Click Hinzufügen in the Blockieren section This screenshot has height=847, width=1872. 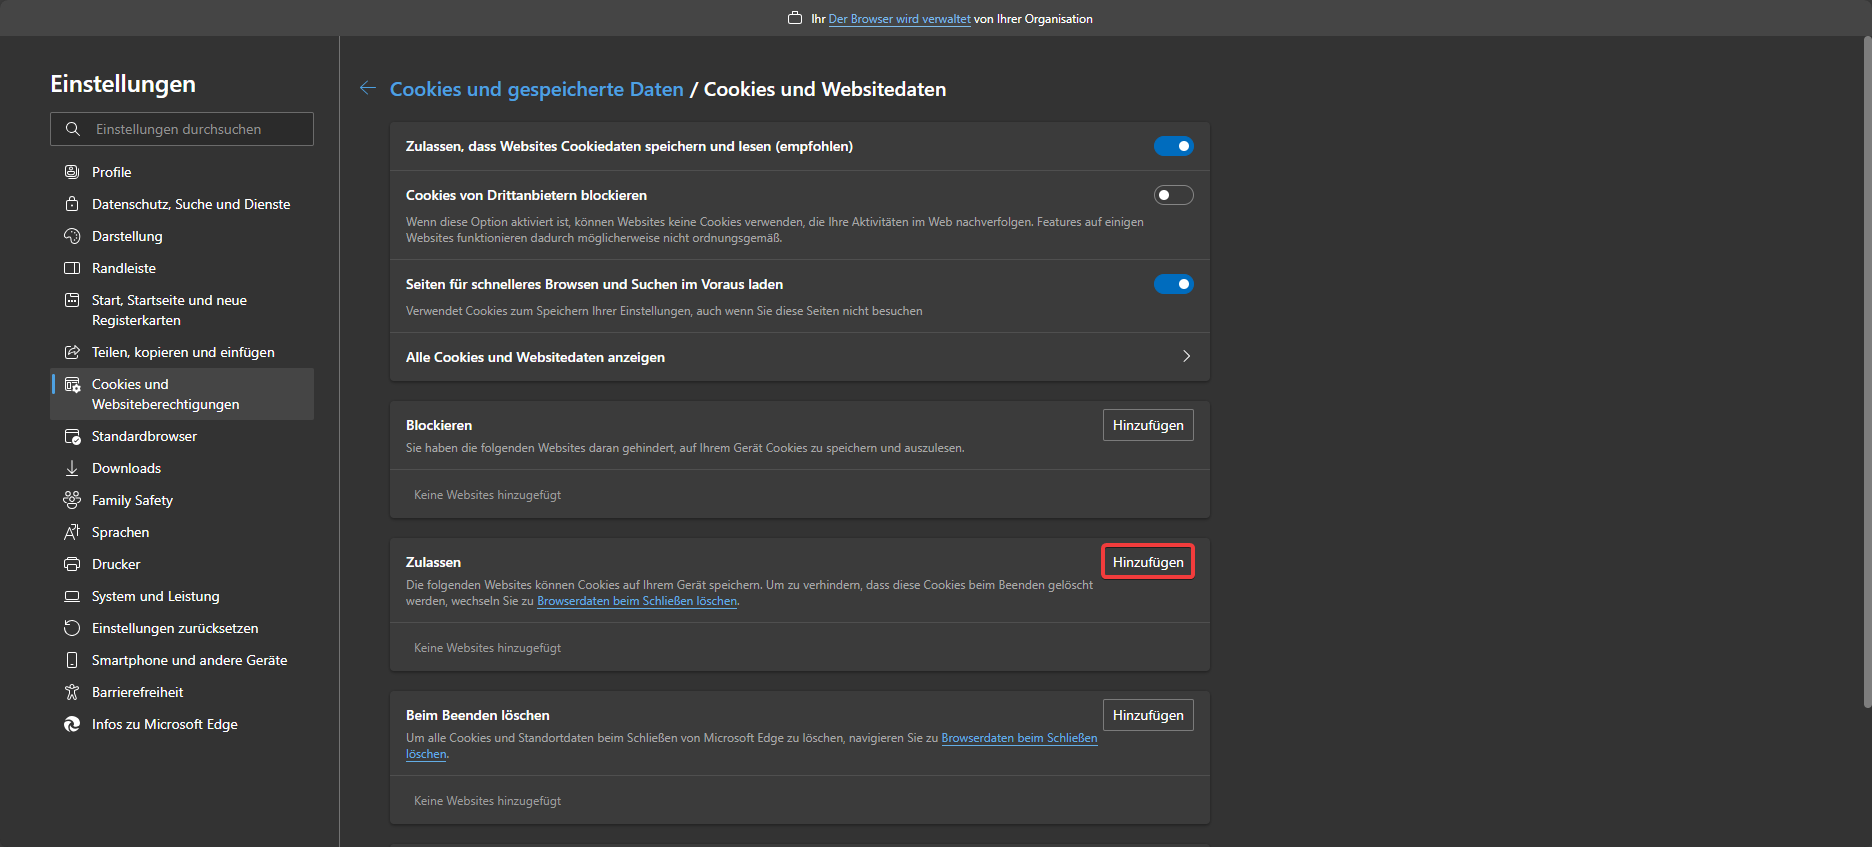(x=1147, y=425)
